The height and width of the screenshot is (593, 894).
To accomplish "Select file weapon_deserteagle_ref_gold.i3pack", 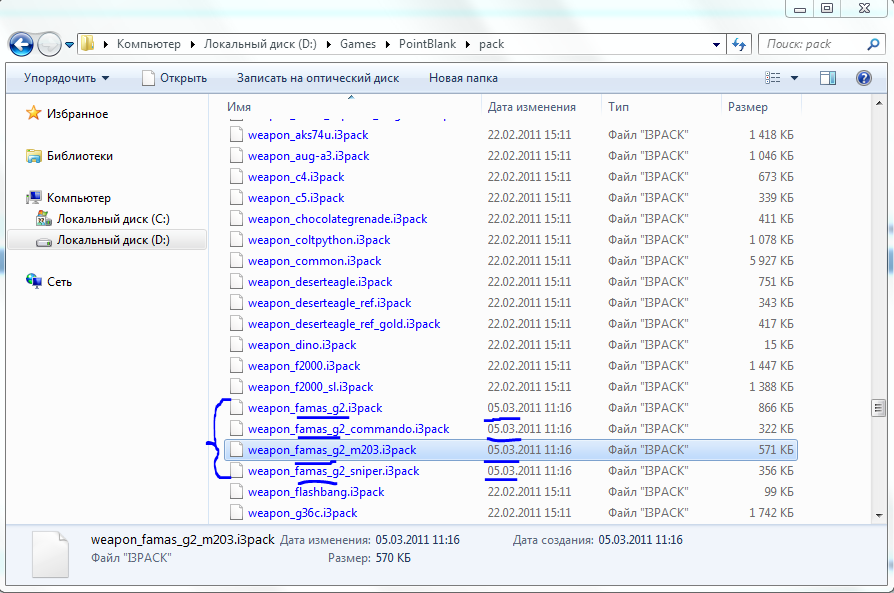I will tap(344, 324).
